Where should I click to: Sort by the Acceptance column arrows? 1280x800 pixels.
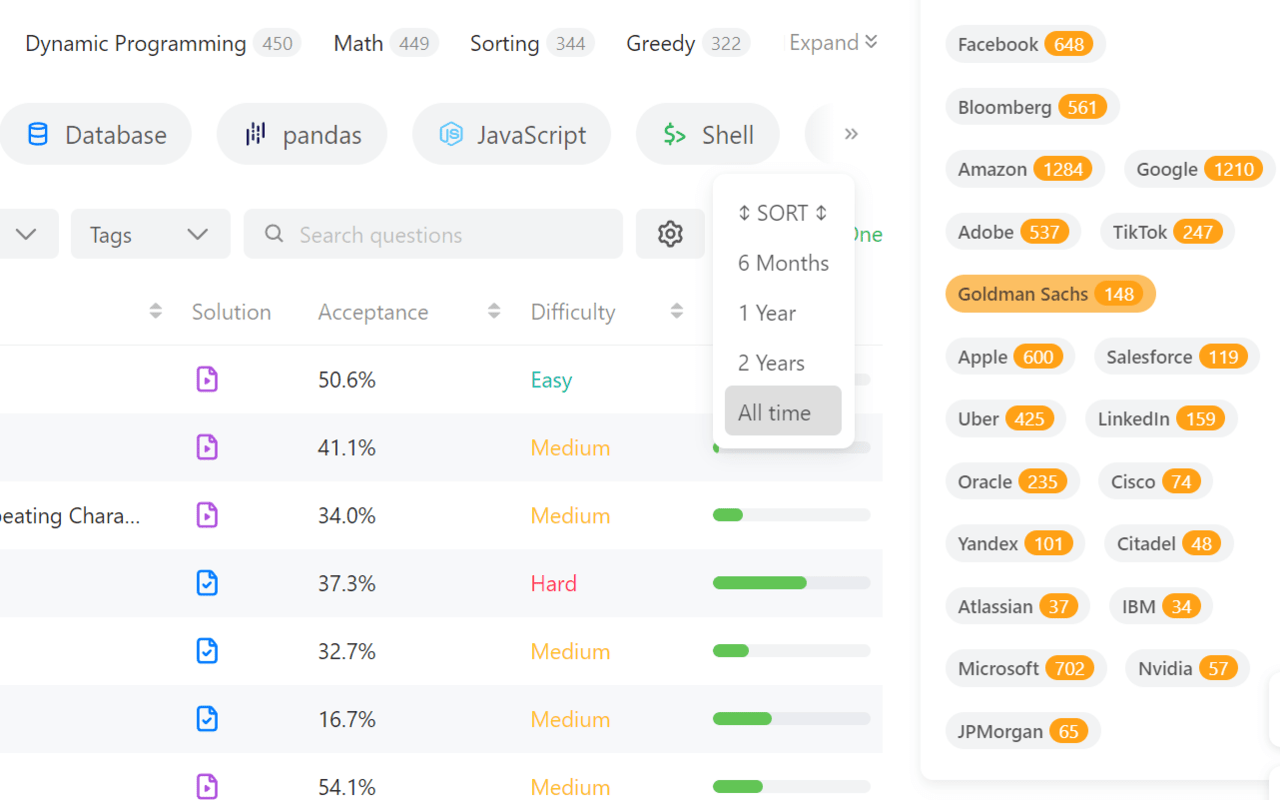[494, 312]
